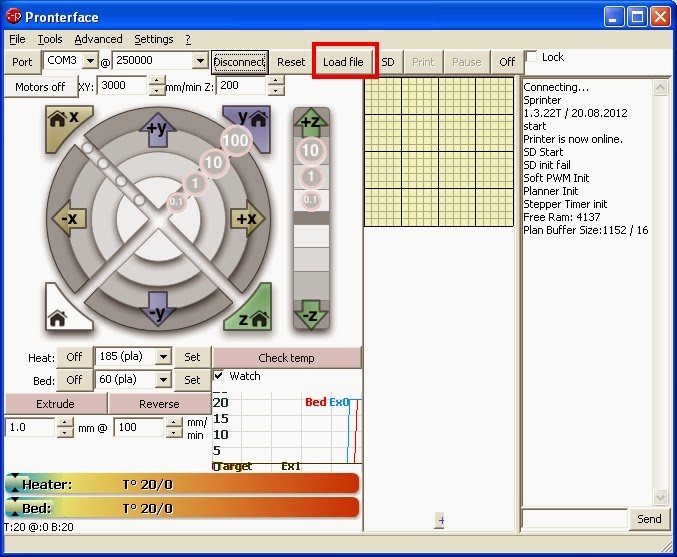Screen dimensions: 677x557
Task: Open the Advanced menu
Action: (x=98, y=39)
